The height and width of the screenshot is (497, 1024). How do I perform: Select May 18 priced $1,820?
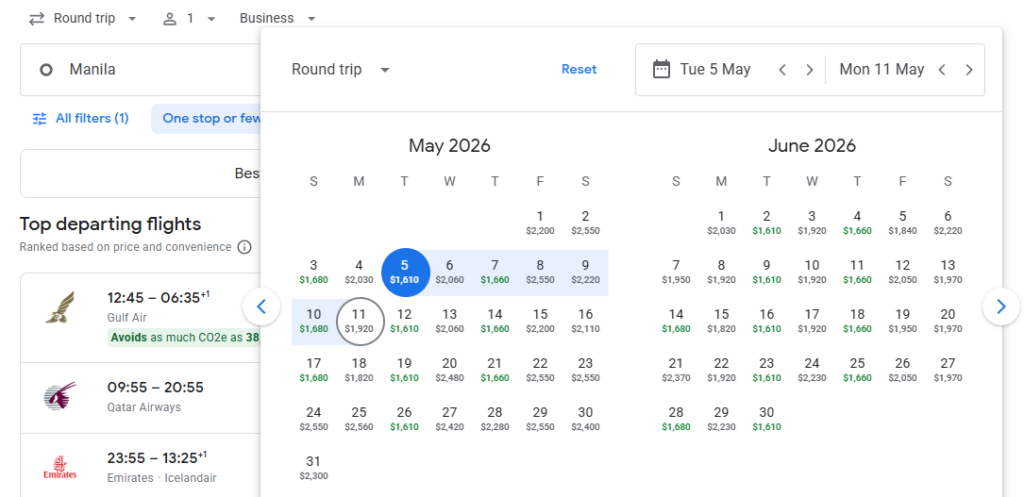[359, 370]
